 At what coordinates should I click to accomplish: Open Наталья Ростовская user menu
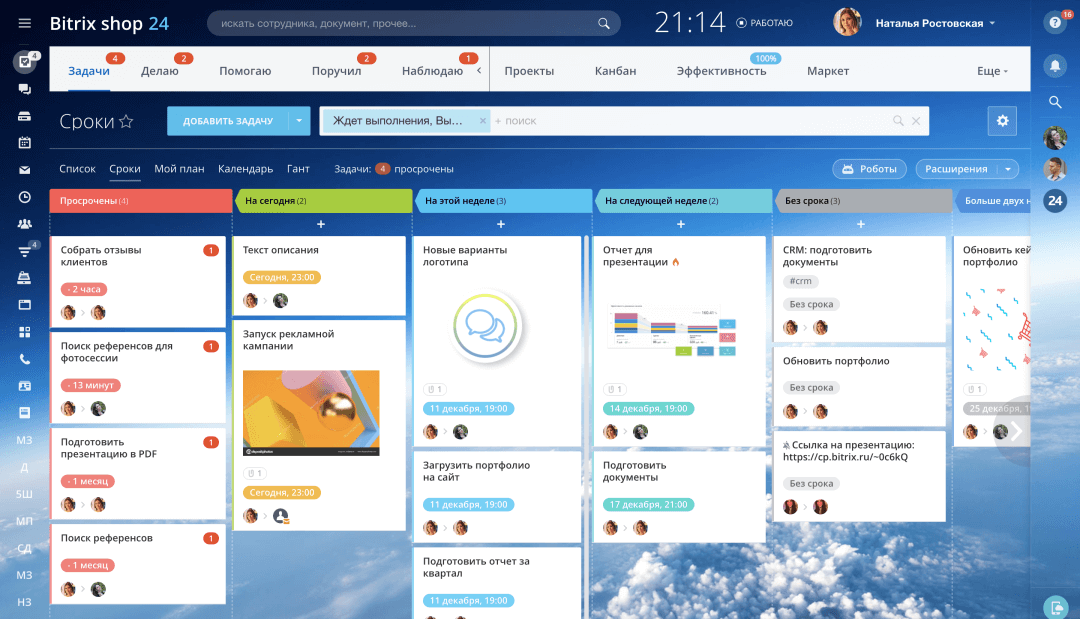tap(936, 23)
